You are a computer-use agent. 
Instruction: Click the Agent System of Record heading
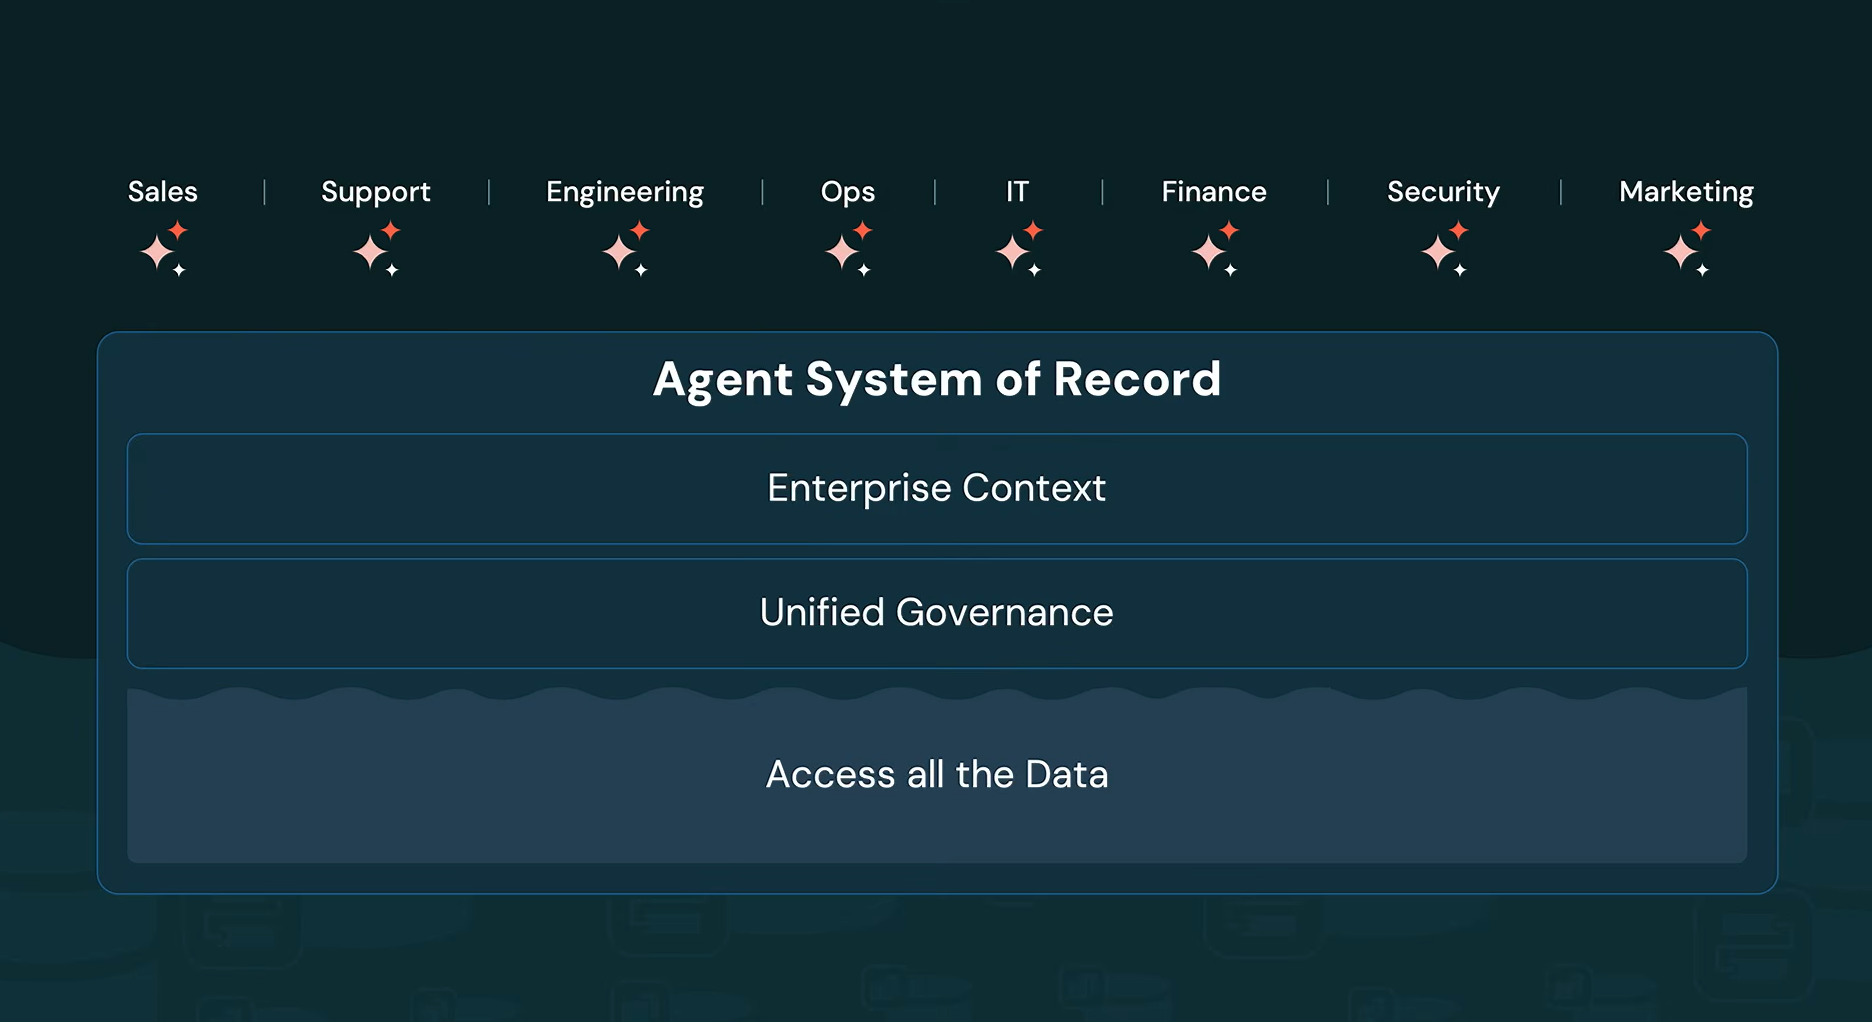pyautogui.click(x=937, y=380)
